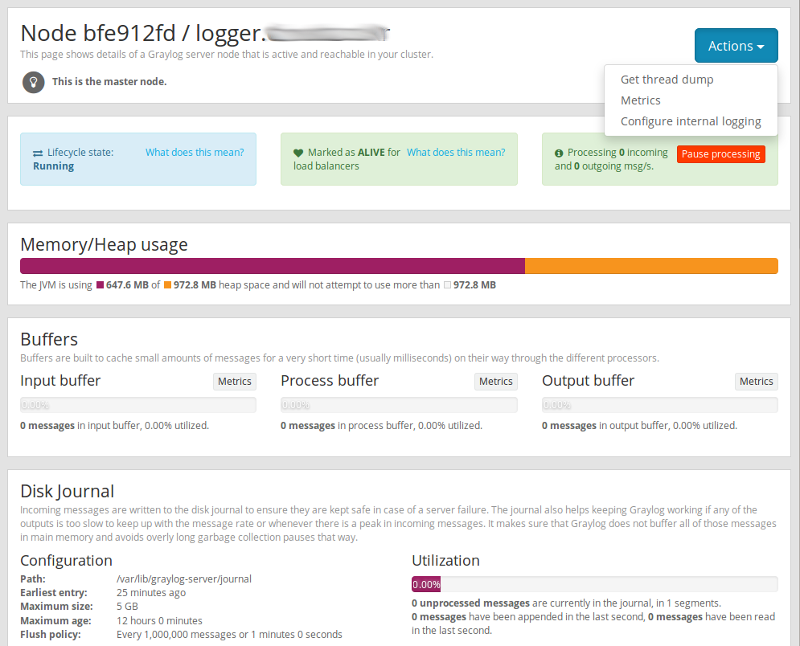Open the Actions dropdown button
Image resolution: width=800 pixels, height=646 pixels.
pyautogui.click(x=735, y=46)
